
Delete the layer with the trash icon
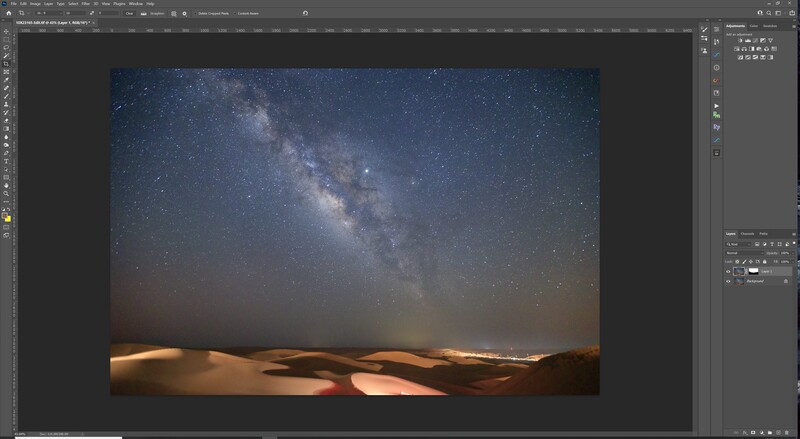[787, 433]
